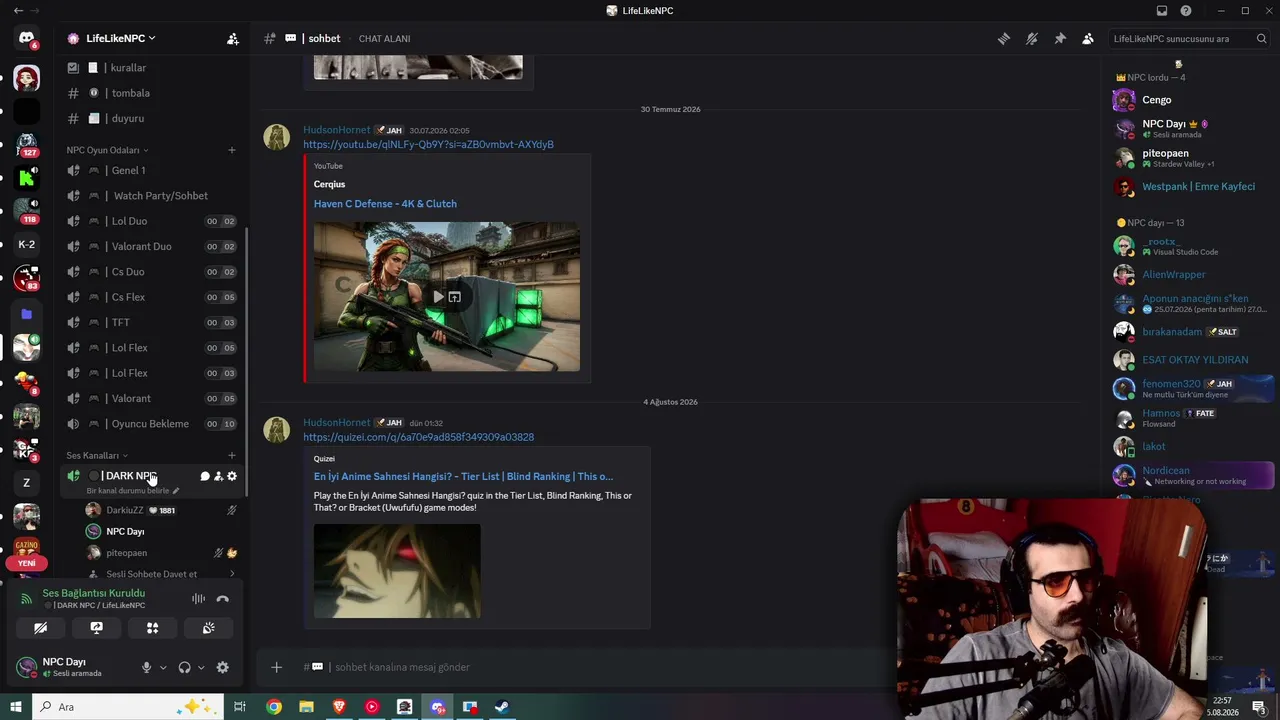1280x720 pixels.
Task: Share your screen
Action: [96, 628]
